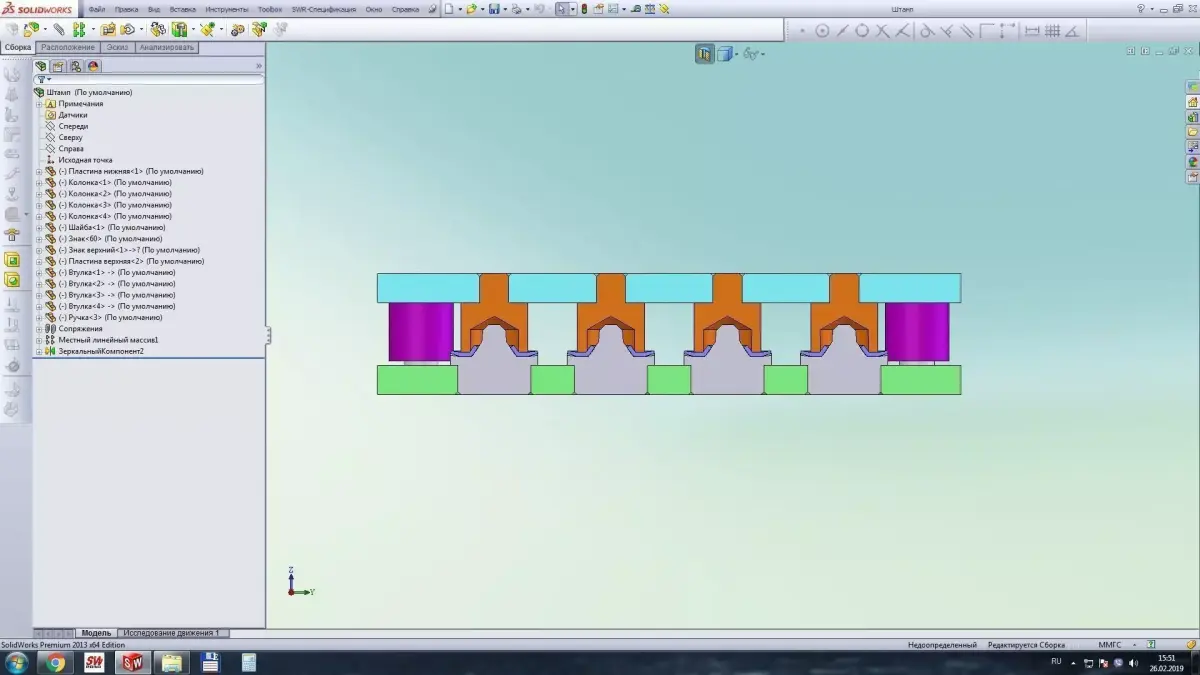Screen dimensions: 1200x675
Task: Click the Open file folder icon
Action: [471, 9]
